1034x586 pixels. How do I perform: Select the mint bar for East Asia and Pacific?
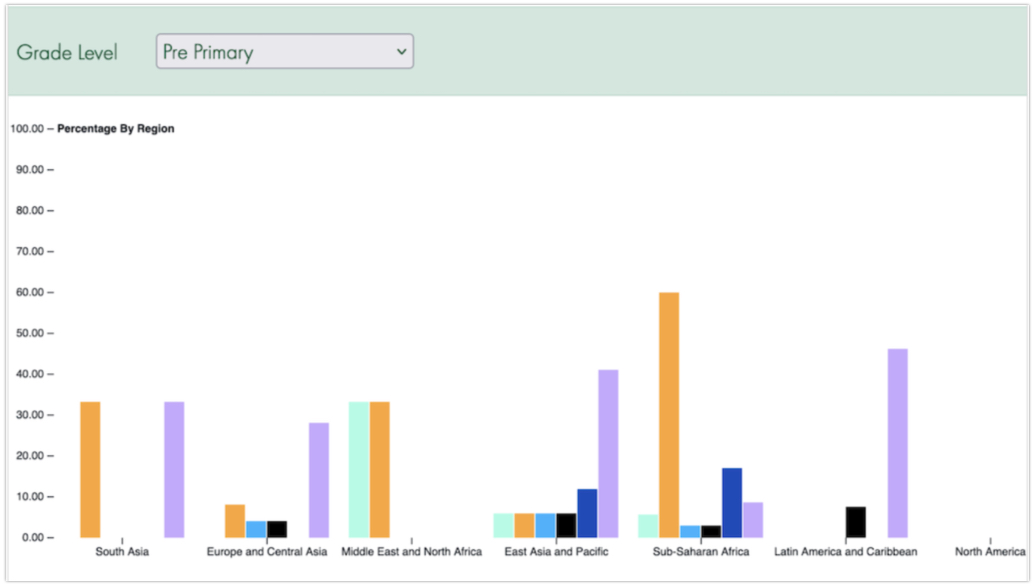tap(503, 525)
